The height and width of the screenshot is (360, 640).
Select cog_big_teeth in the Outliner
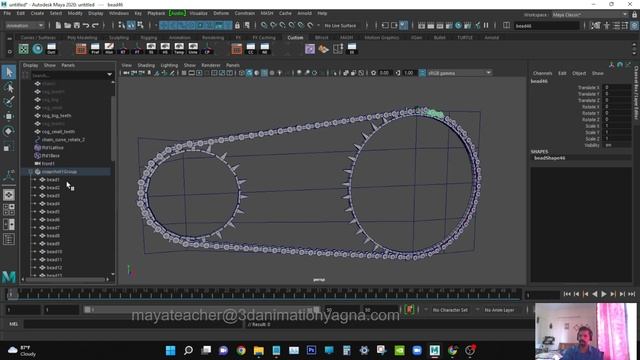tap(57, 116)
